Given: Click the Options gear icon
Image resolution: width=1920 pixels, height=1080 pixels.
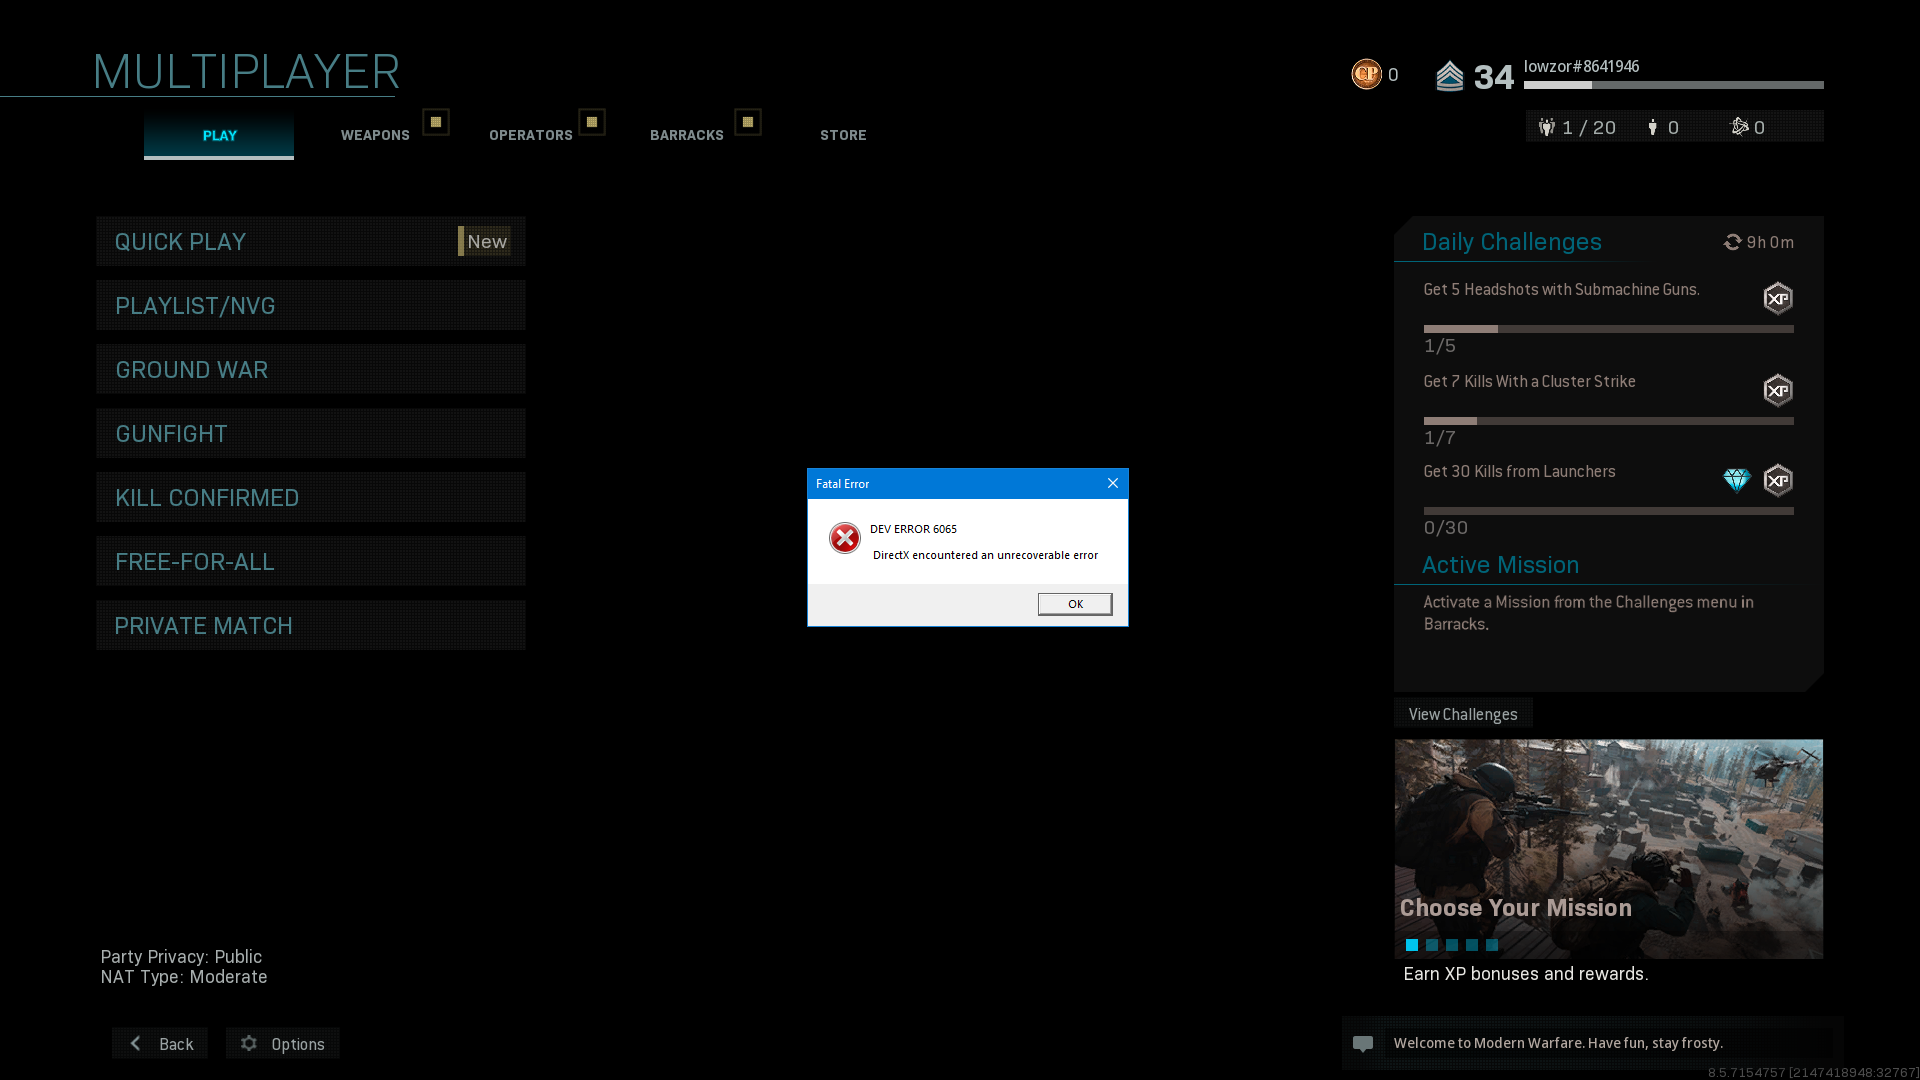Looking at the screenshot, I should click(x=249, y=1043).
